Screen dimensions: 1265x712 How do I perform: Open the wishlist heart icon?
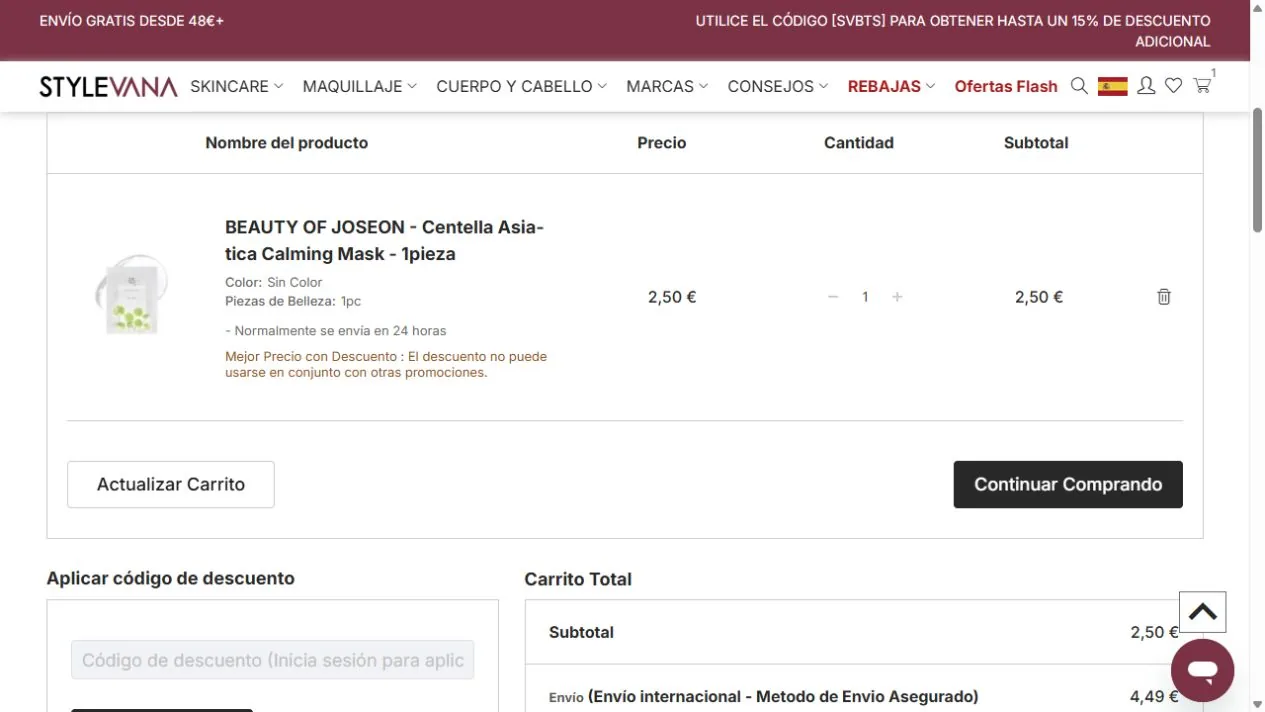pyautogui.click(x=1174, y=86)
